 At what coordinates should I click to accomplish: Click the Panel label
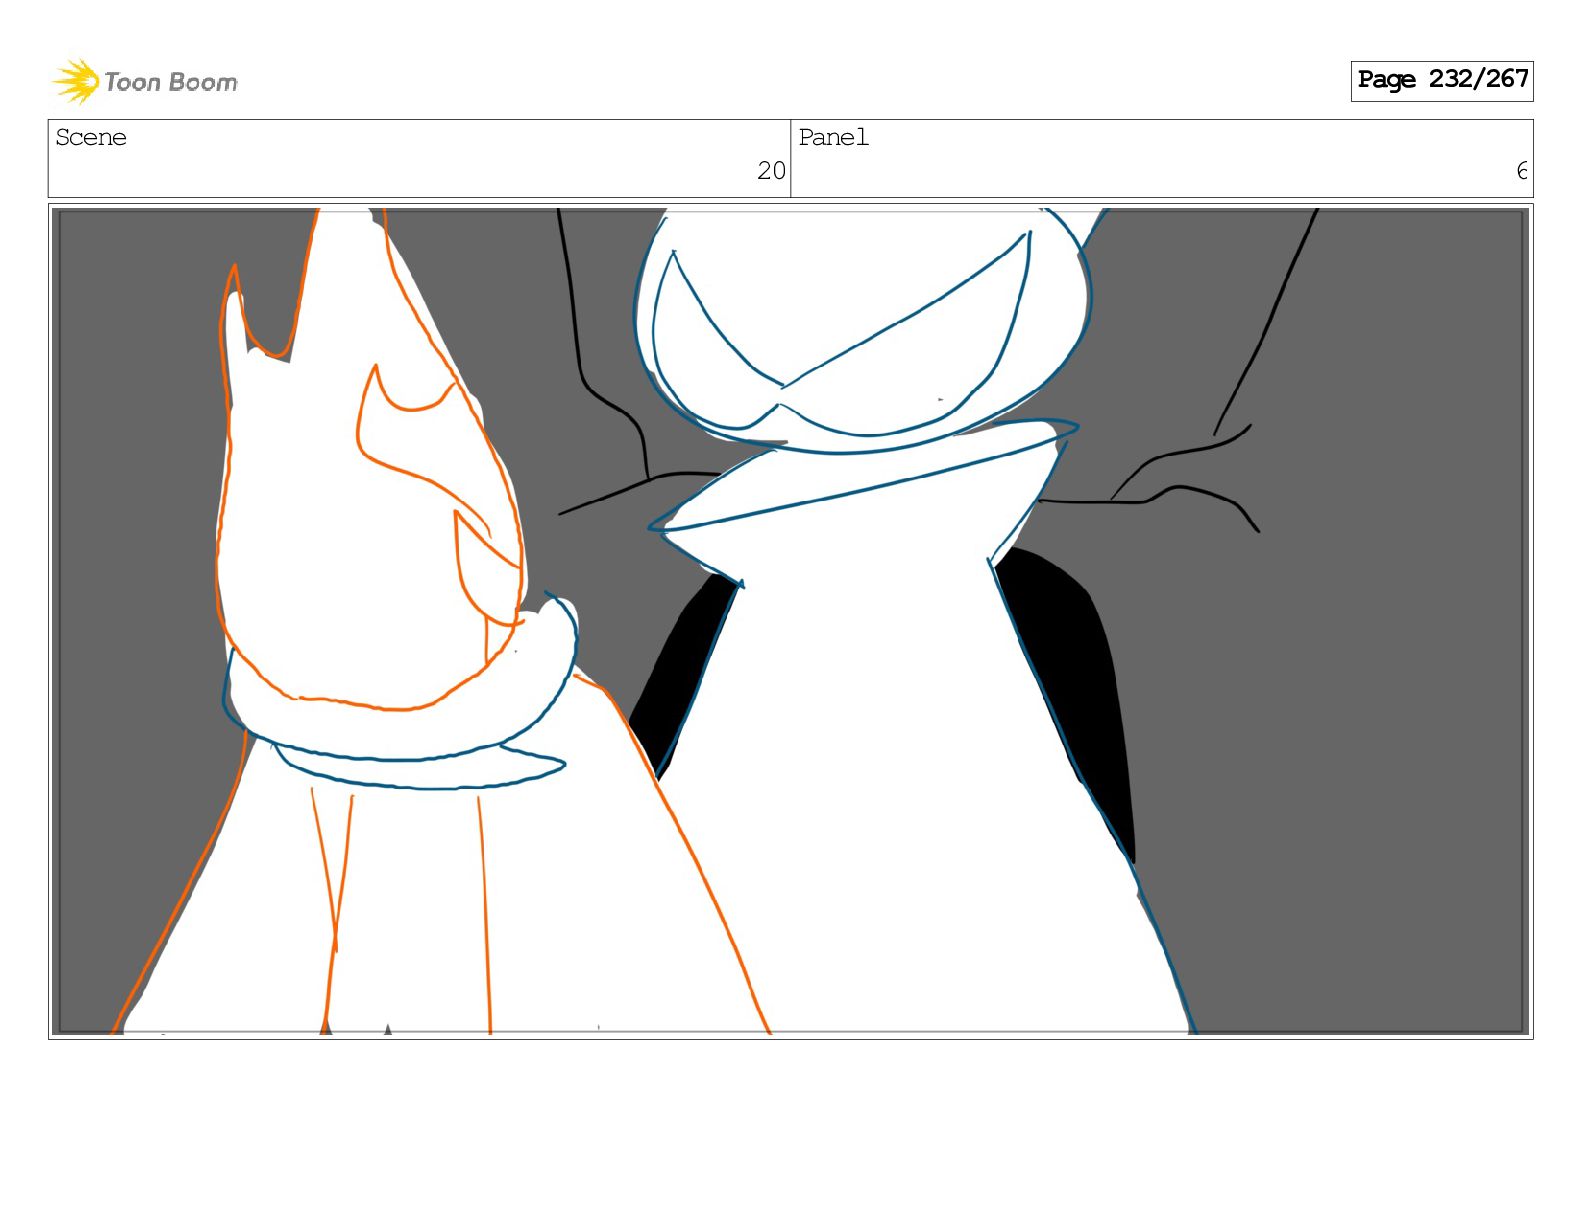click(833, 138)
